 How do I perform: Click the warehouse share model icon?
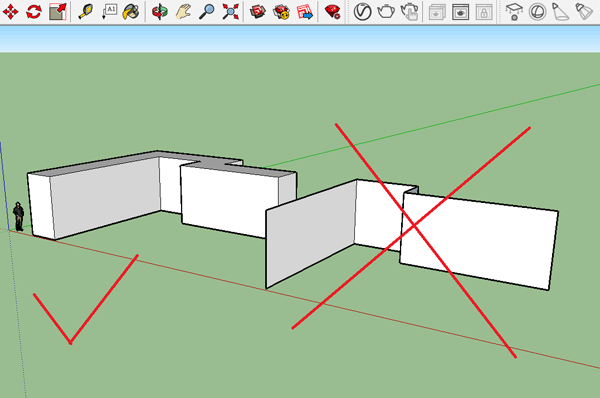tap(281, 12)
